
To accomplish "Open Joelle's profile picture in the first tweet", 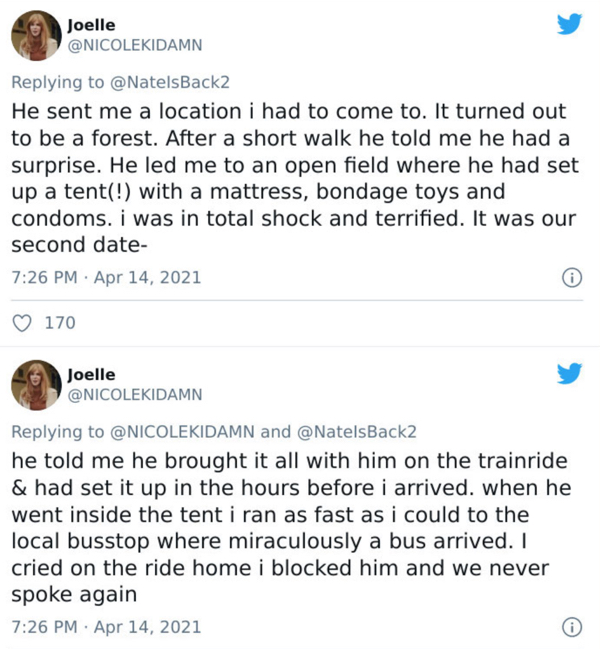I will pyautogui.click(x=35, y=36).
